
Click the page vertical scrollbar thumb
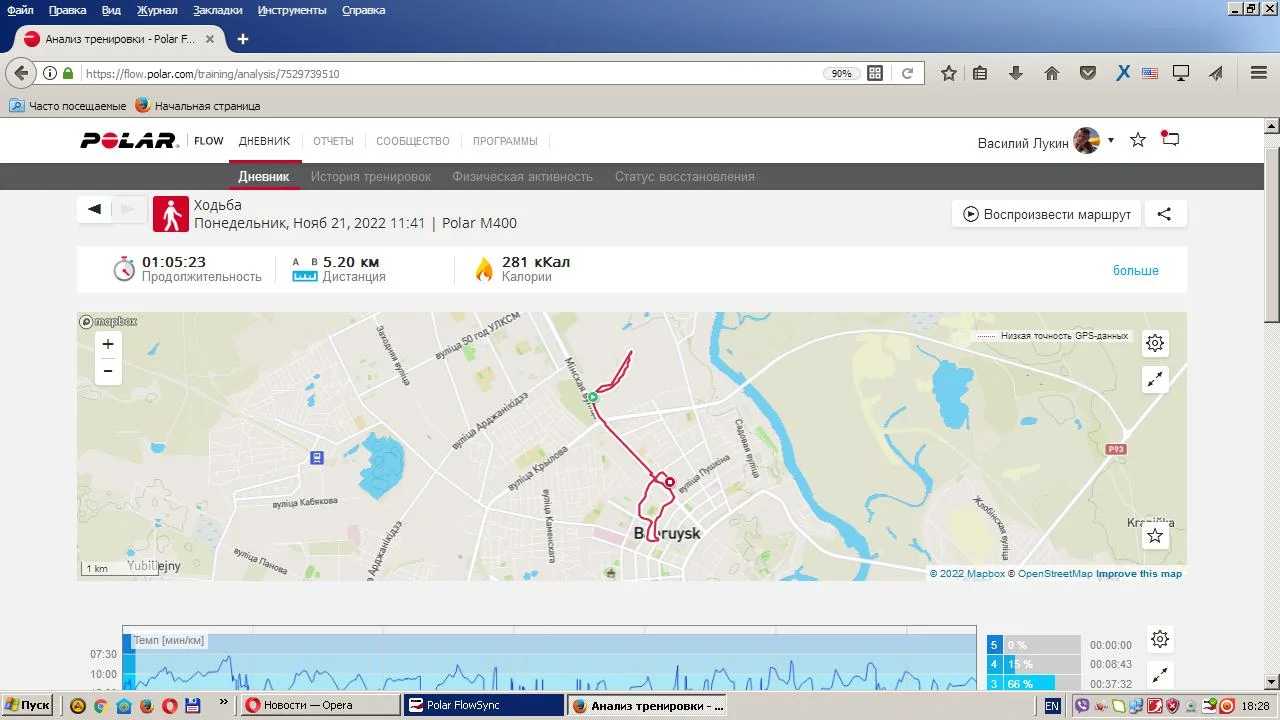pyautogui.click(x=1272, y=233)
